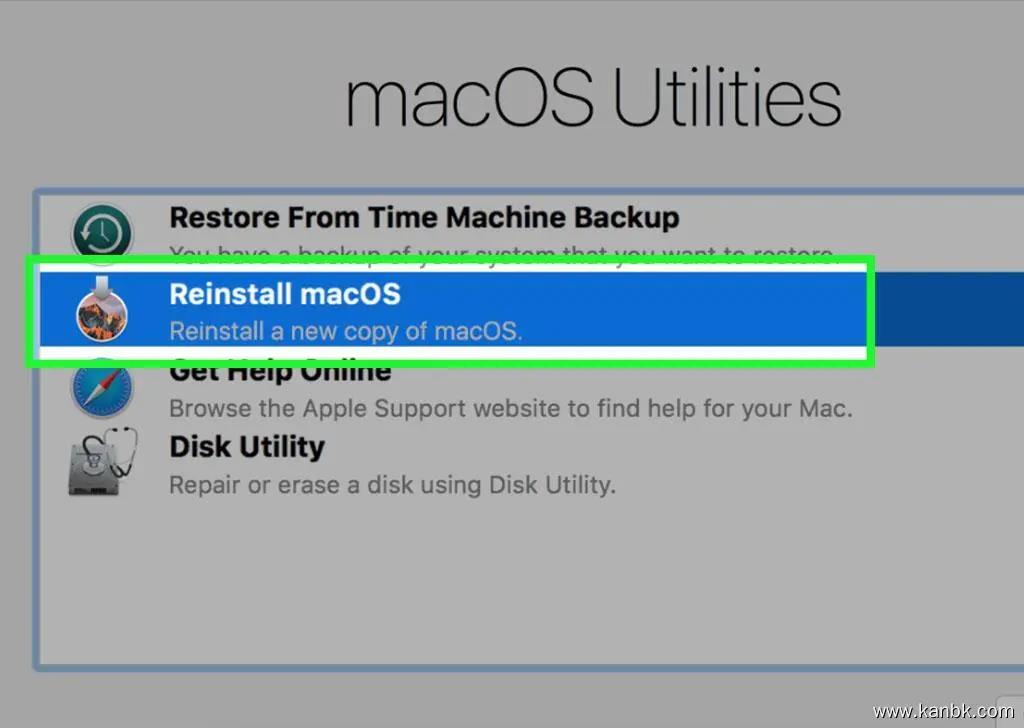Click the Reinstall macOS installer icon

pos(103,311)
